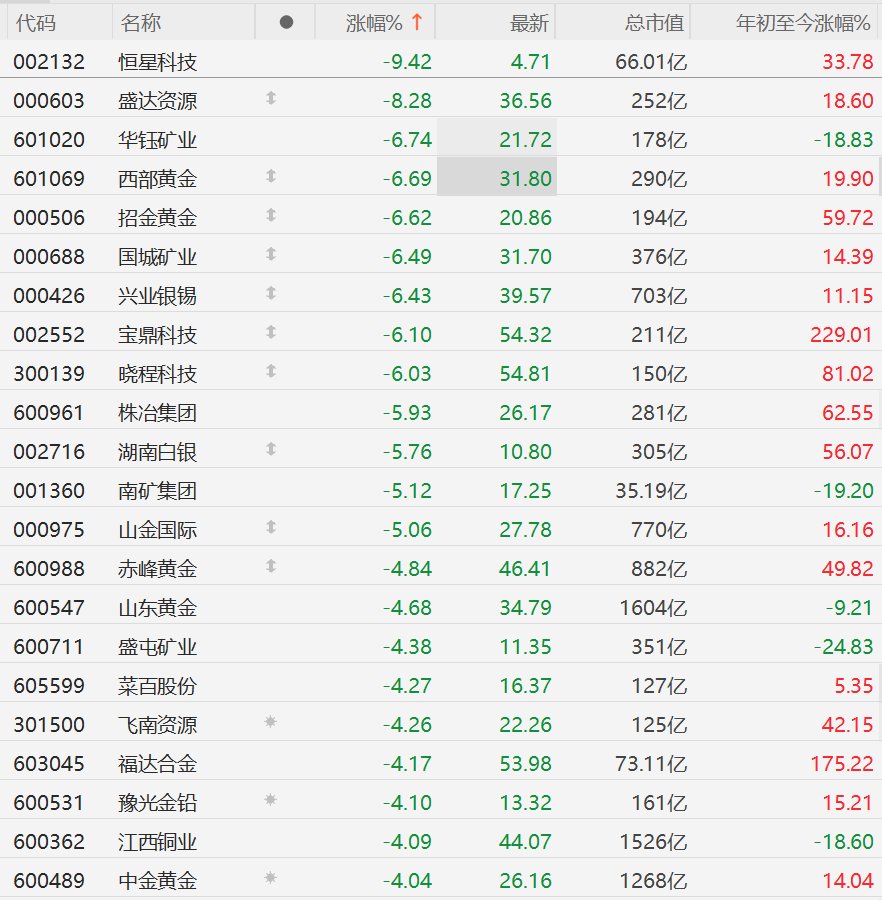Click the marker icon in 山金国际 row
Screen dimensions: 882x900
[271, 527]
